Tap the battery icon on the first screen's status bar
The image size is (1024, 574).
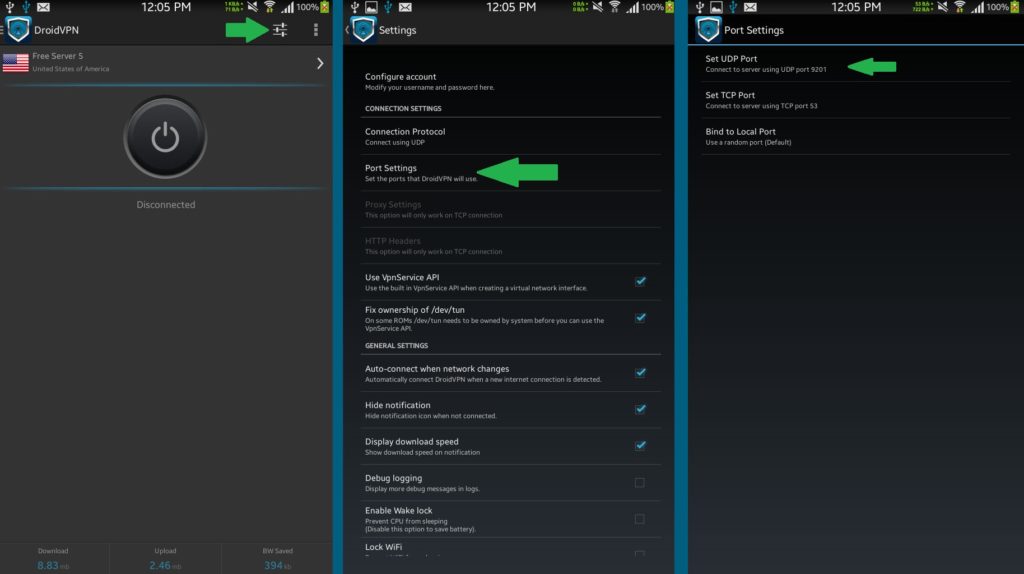(325, 7)
